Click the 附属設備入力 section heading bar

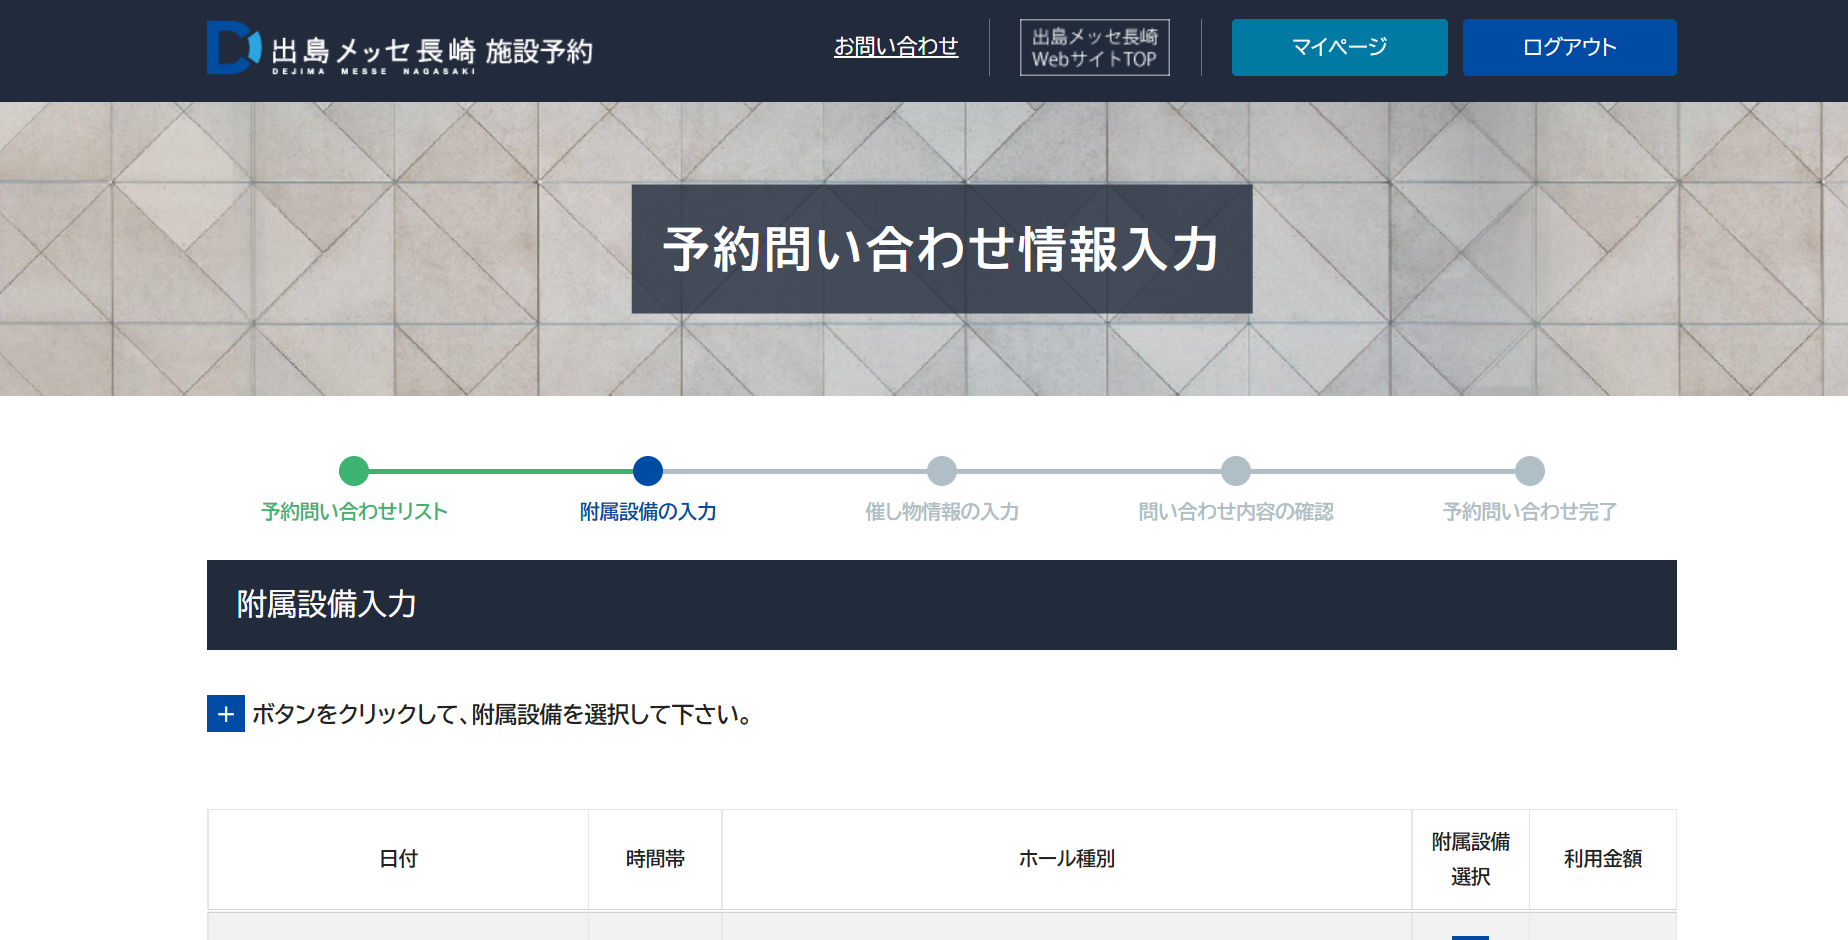pos(941,605)
